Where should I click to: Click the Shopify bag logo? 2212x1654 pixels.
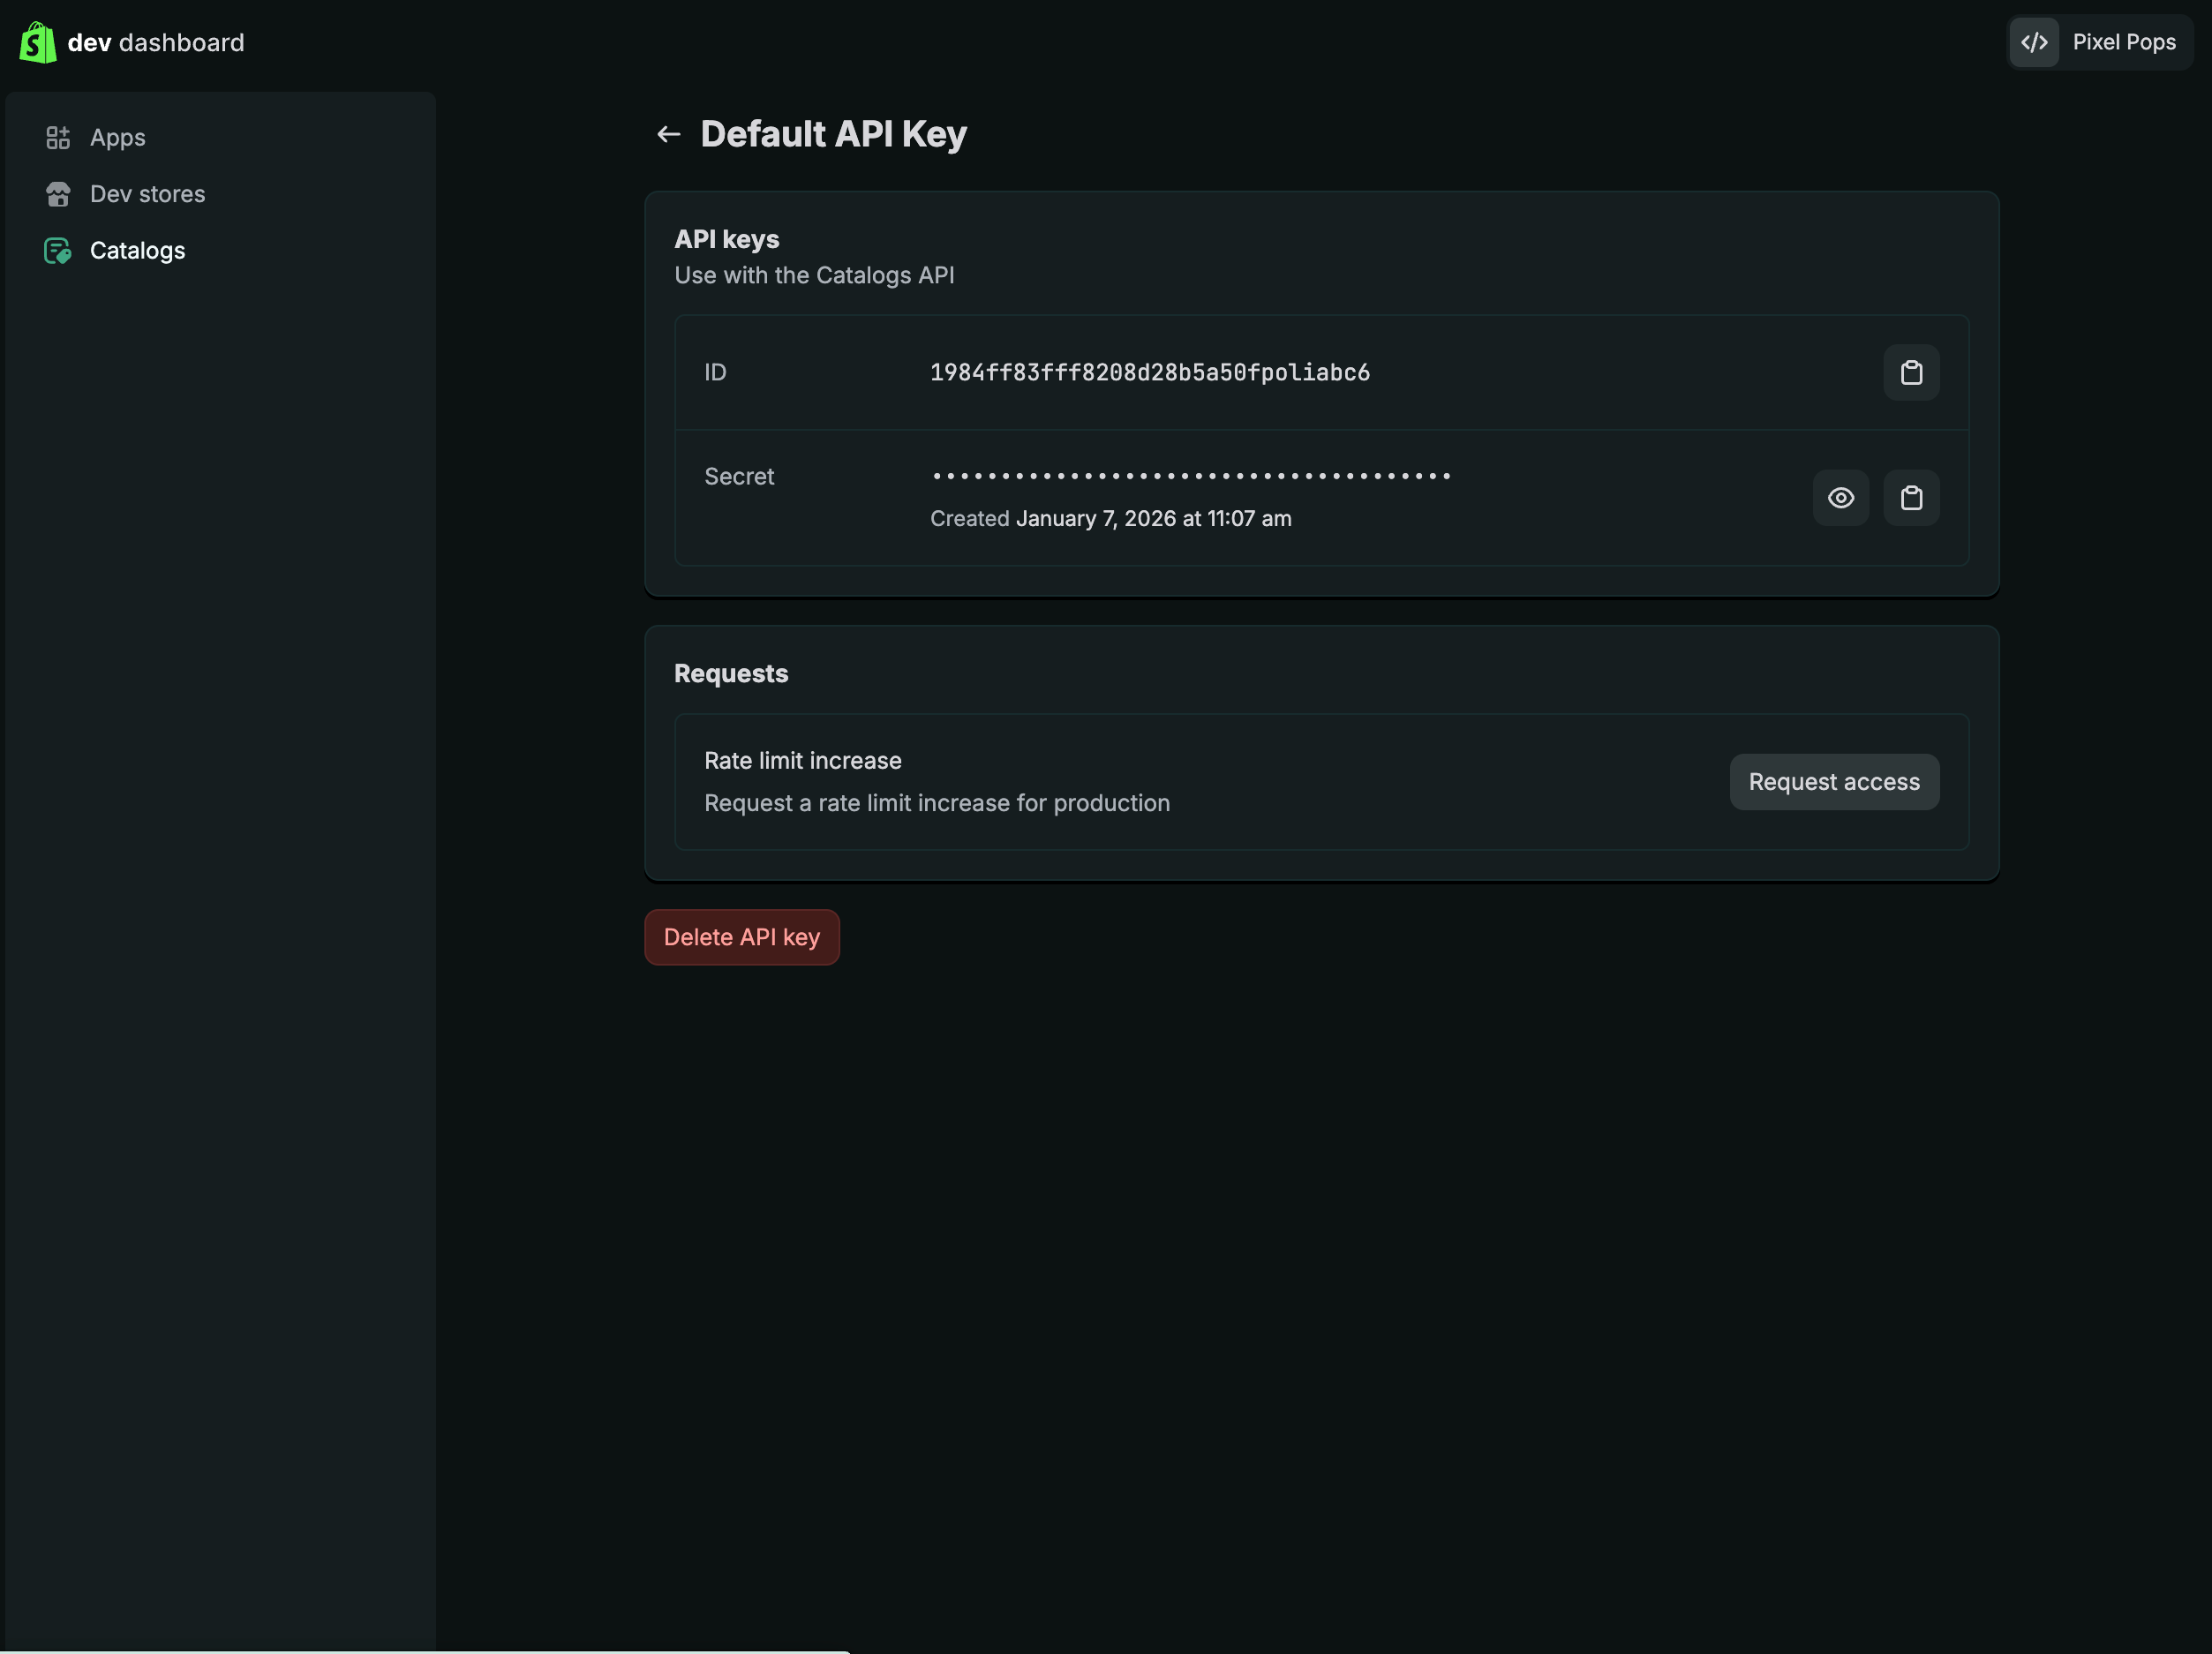tap(38, 42)
